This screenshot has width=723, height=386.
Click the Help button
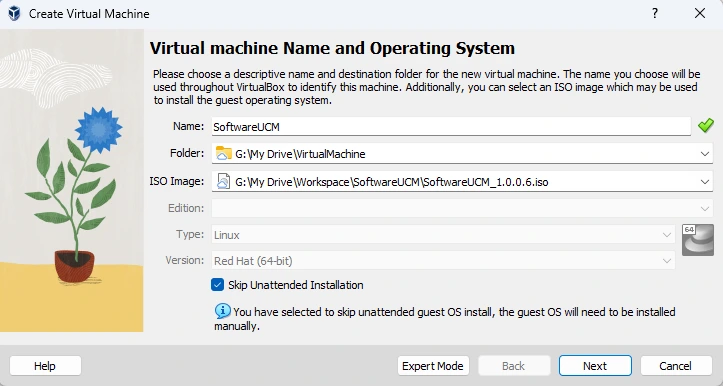coord(45,366)
